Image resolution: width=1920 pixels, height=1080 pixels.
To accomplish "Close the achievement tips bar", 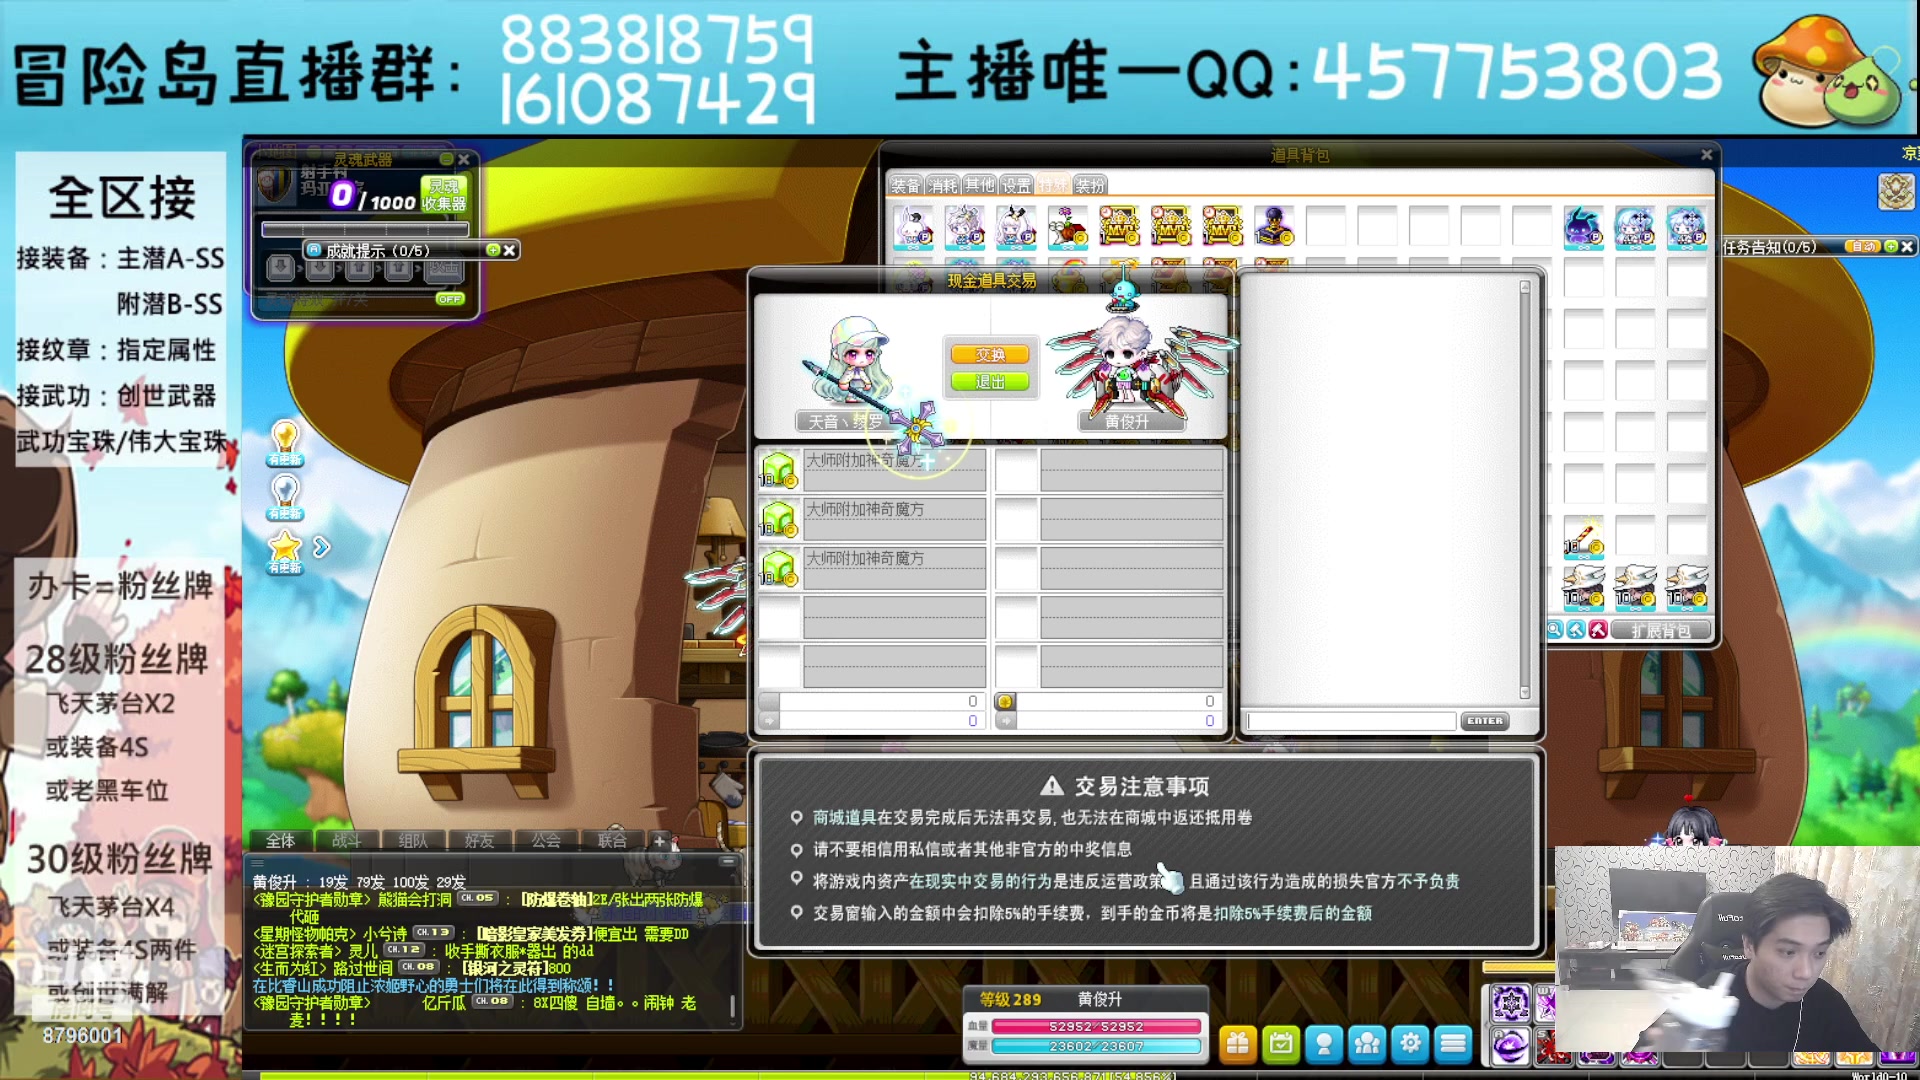I will click(x=509, y=250).
